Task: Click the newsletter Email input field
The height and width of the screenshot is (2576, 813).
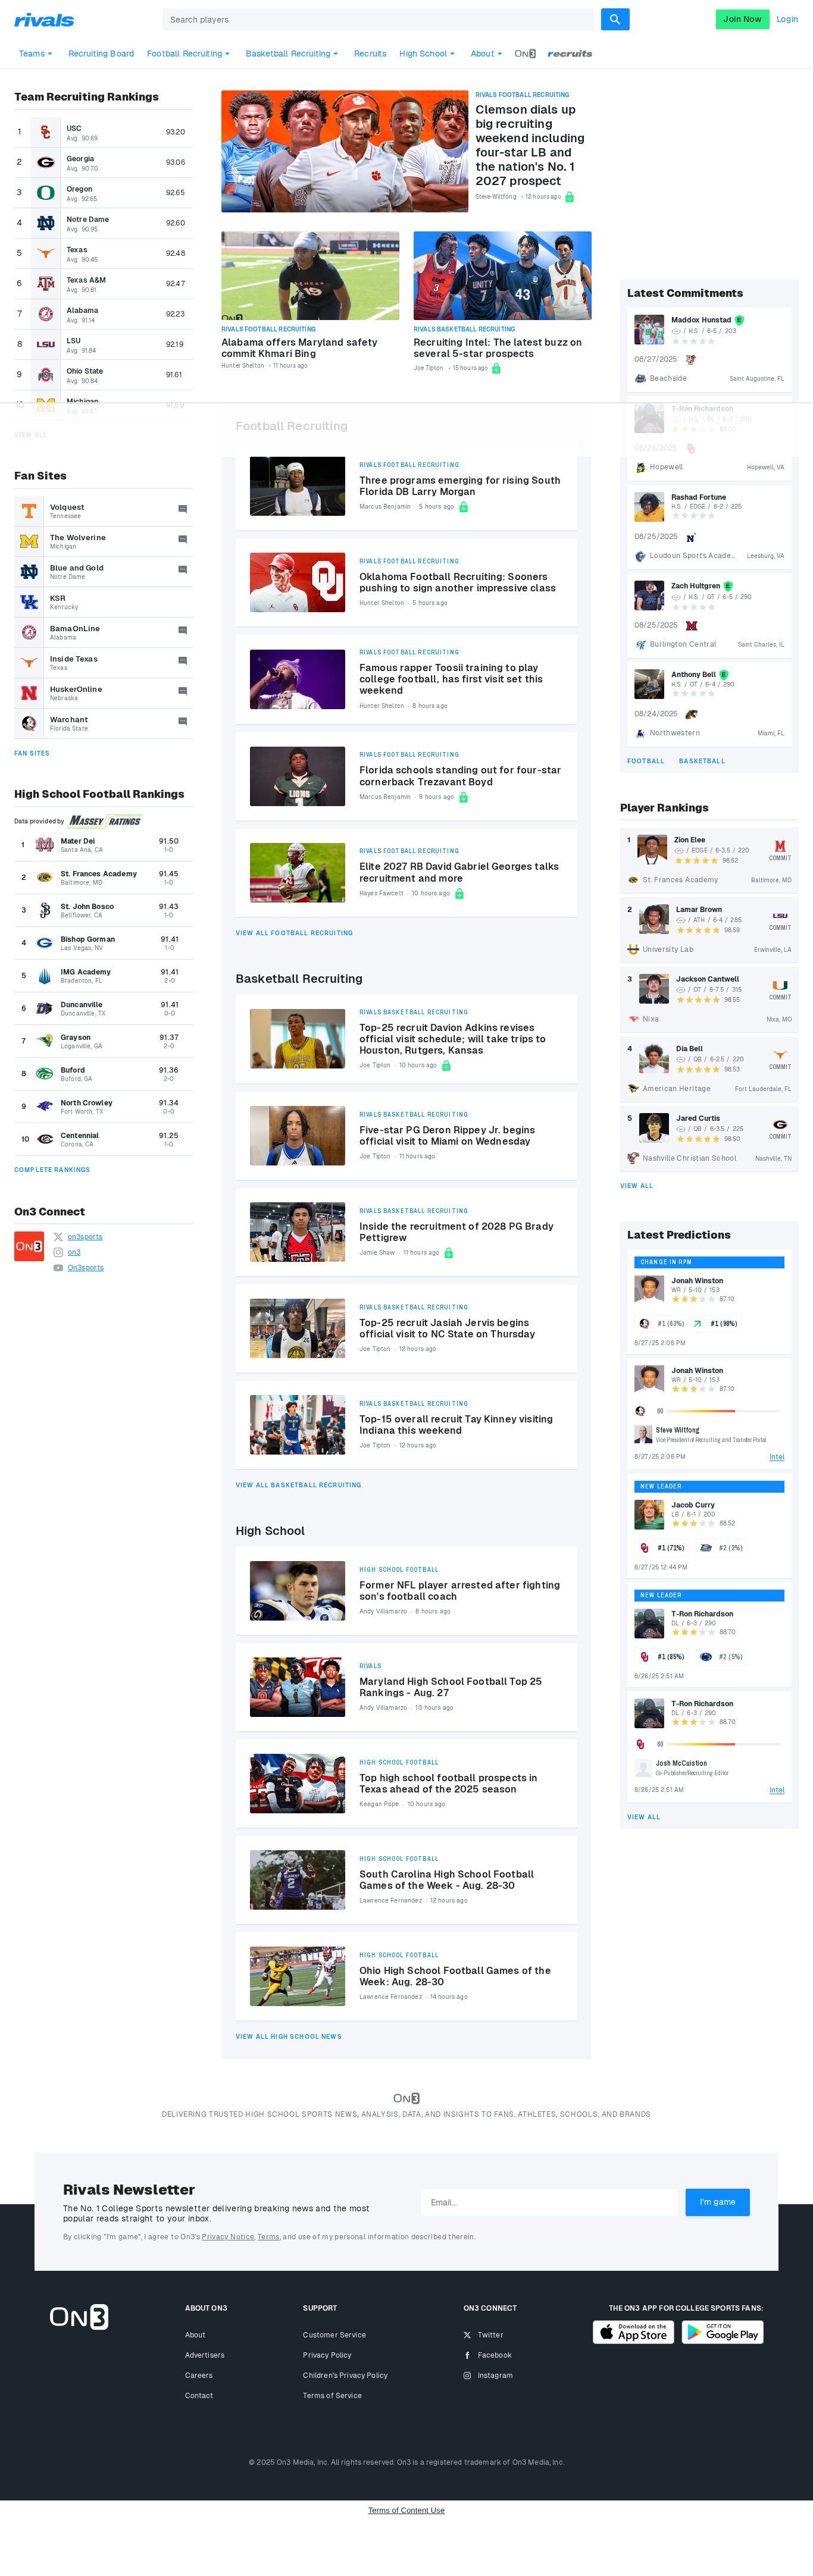Action: pyautogui.click(x=549, y=2202)
